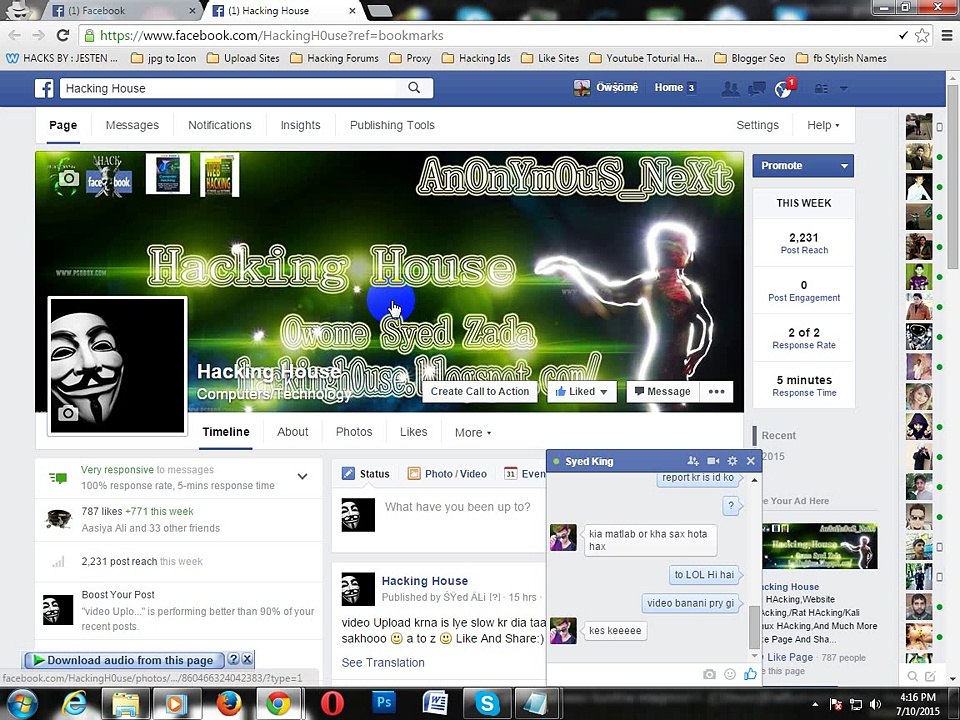Choose Photo / Video post option
Screen dimensions: 960x720
[x=448, y=474]
